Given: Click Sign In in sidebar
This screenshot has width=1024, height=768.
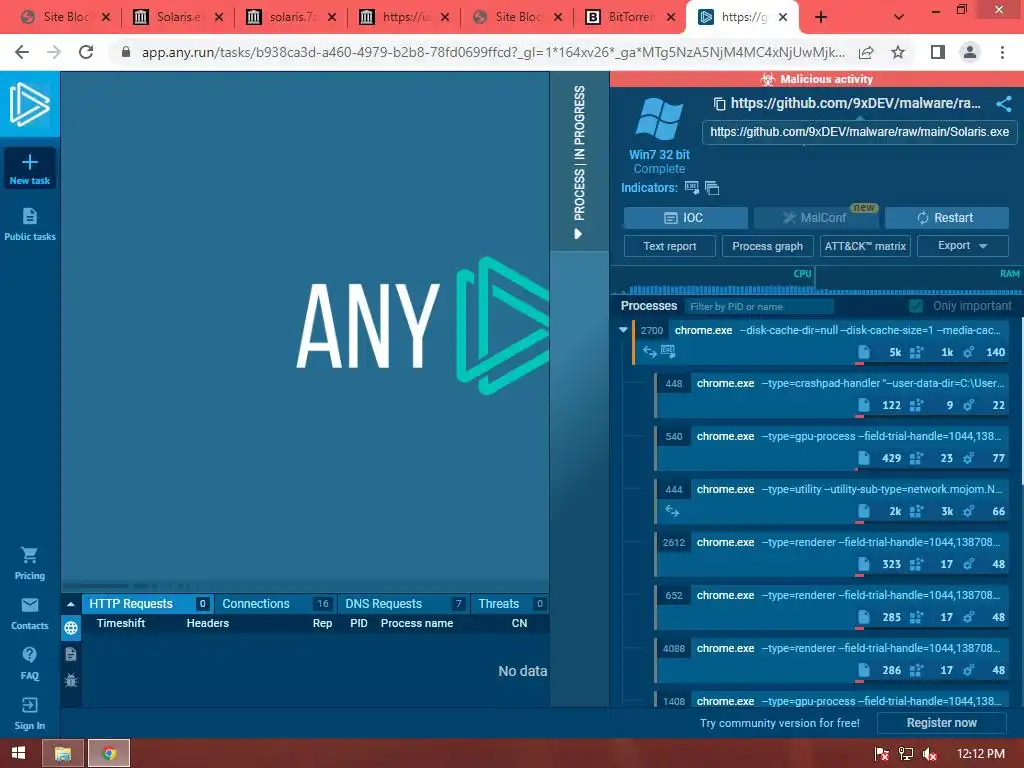Looking at the screenshot, I should 29,713.
